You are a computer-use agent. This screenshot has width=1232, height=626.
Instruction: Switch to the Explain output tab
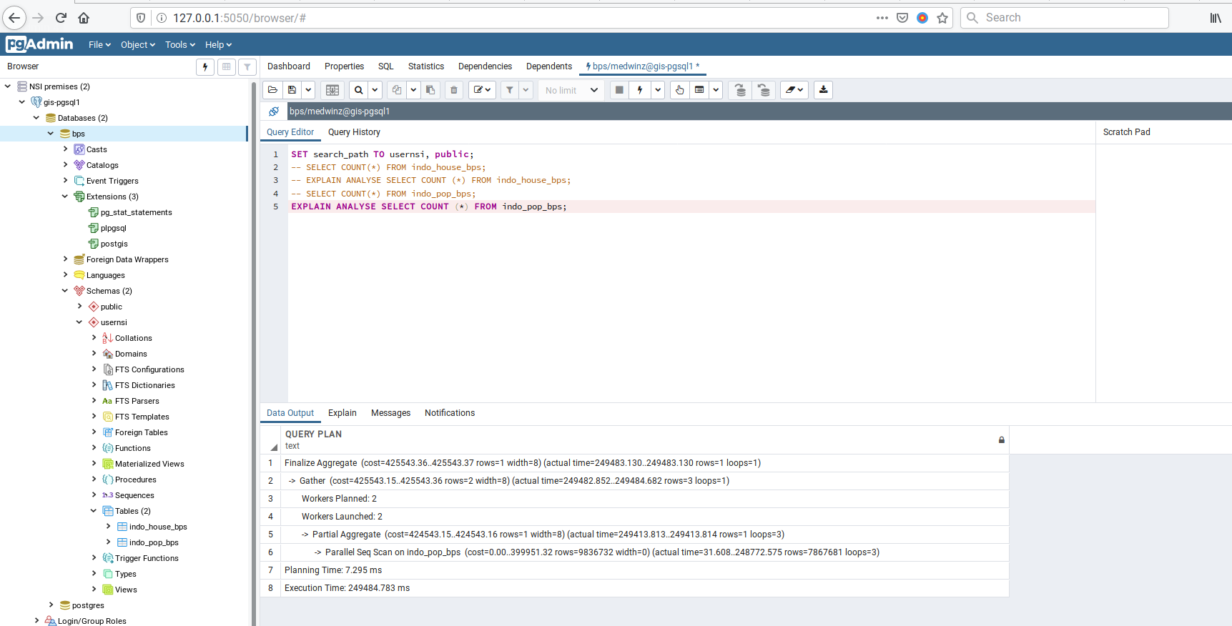click(342, 412)
